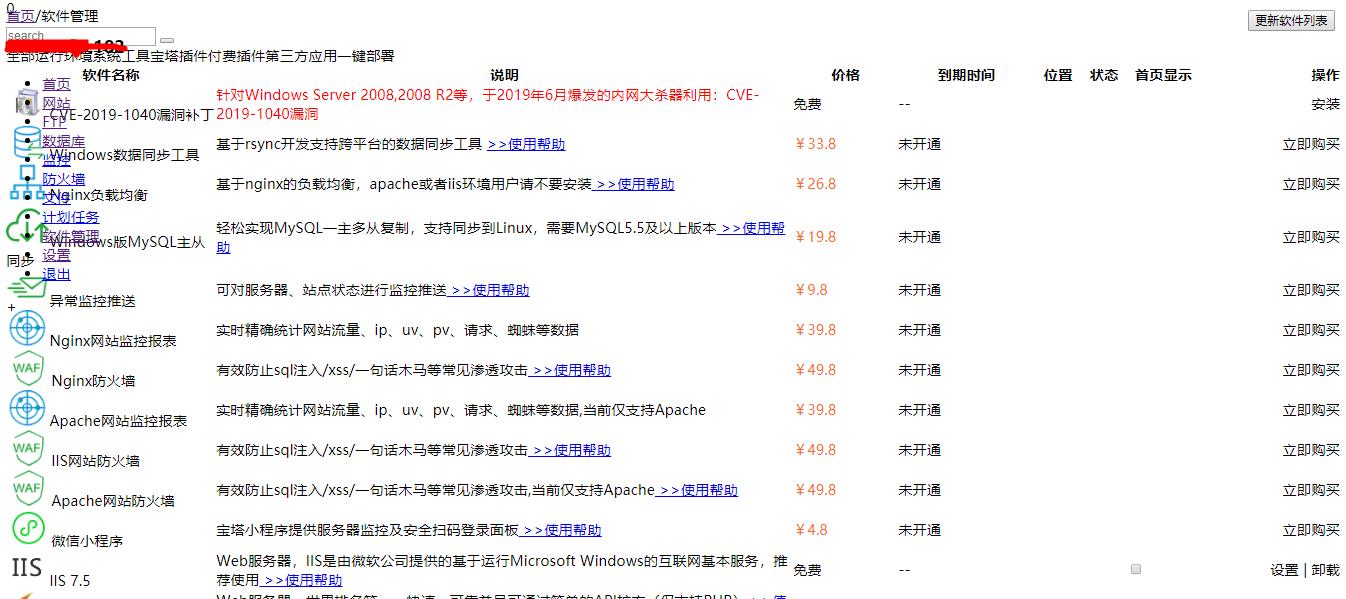Click 立即购买 for Windows数据同步工具
The width and height of the screenshot is (1346, 599).
pos(1311,144)
